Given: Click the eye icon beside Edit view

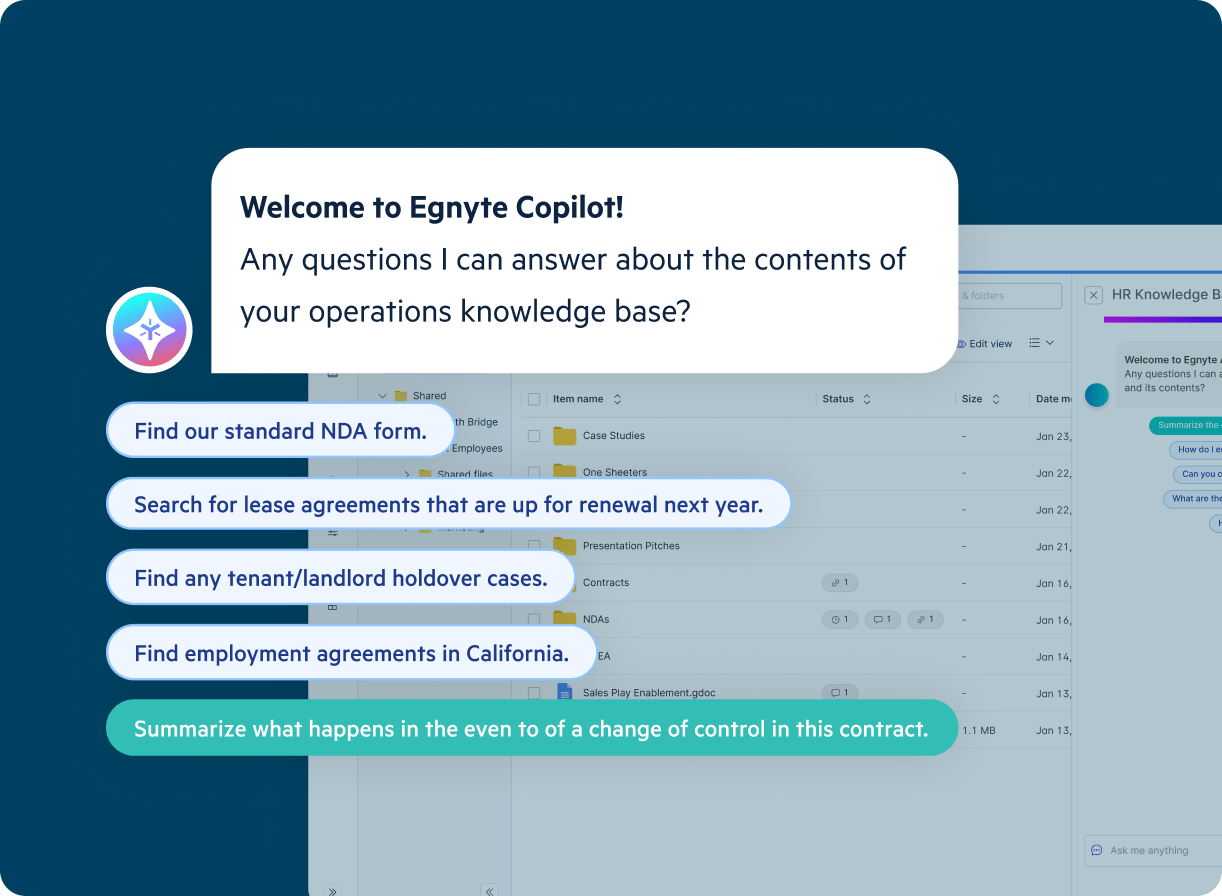Looking at the screenshot, I should tap(961, 344).
